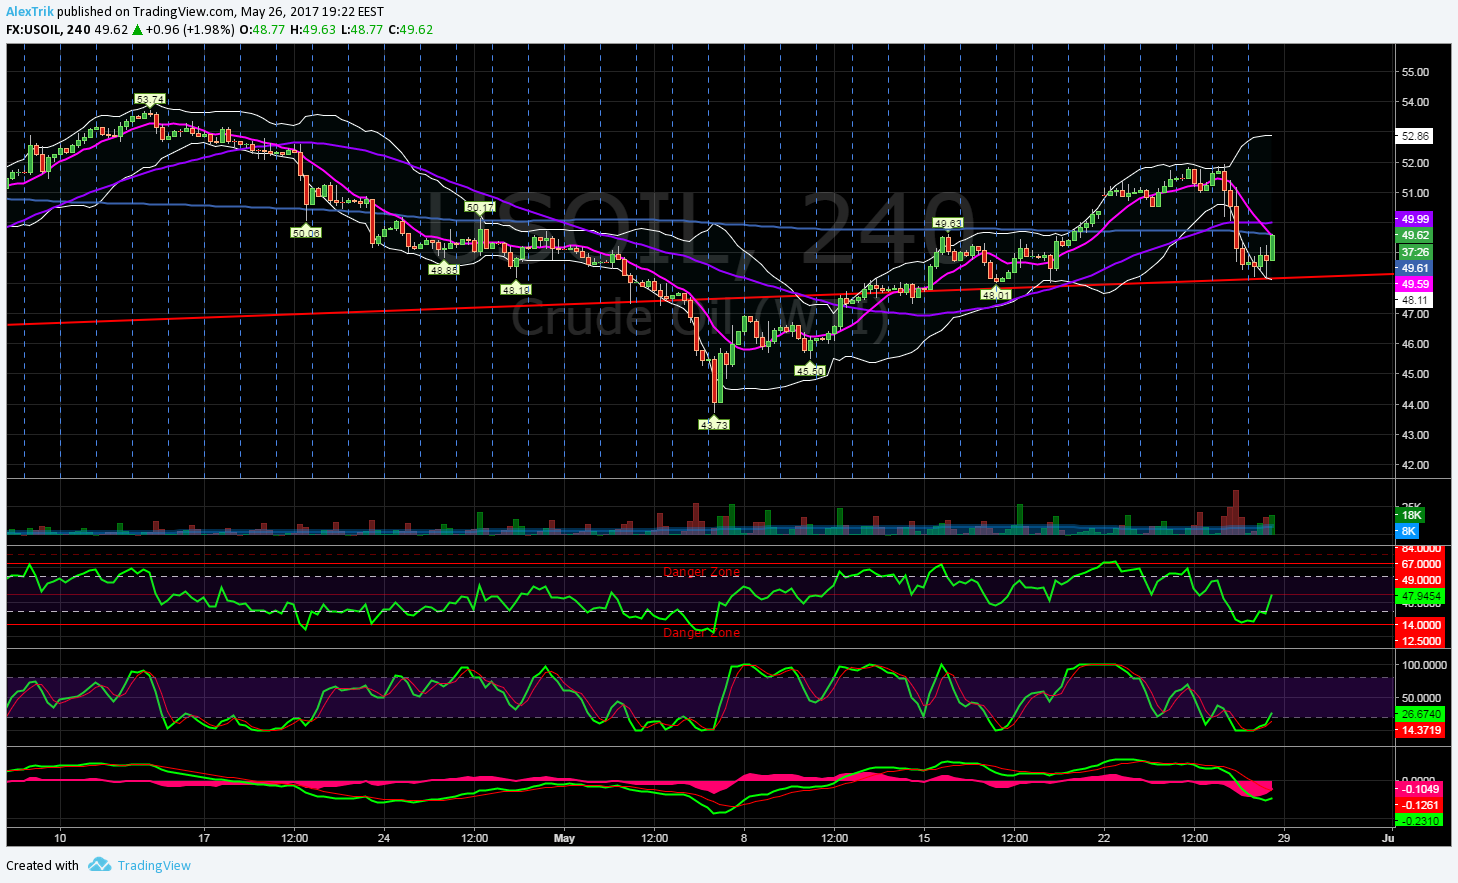Click the red 14.3719 stochastic signal label
The height and width of the screenshot is (883, 1458).
(x=1420, y=730)
